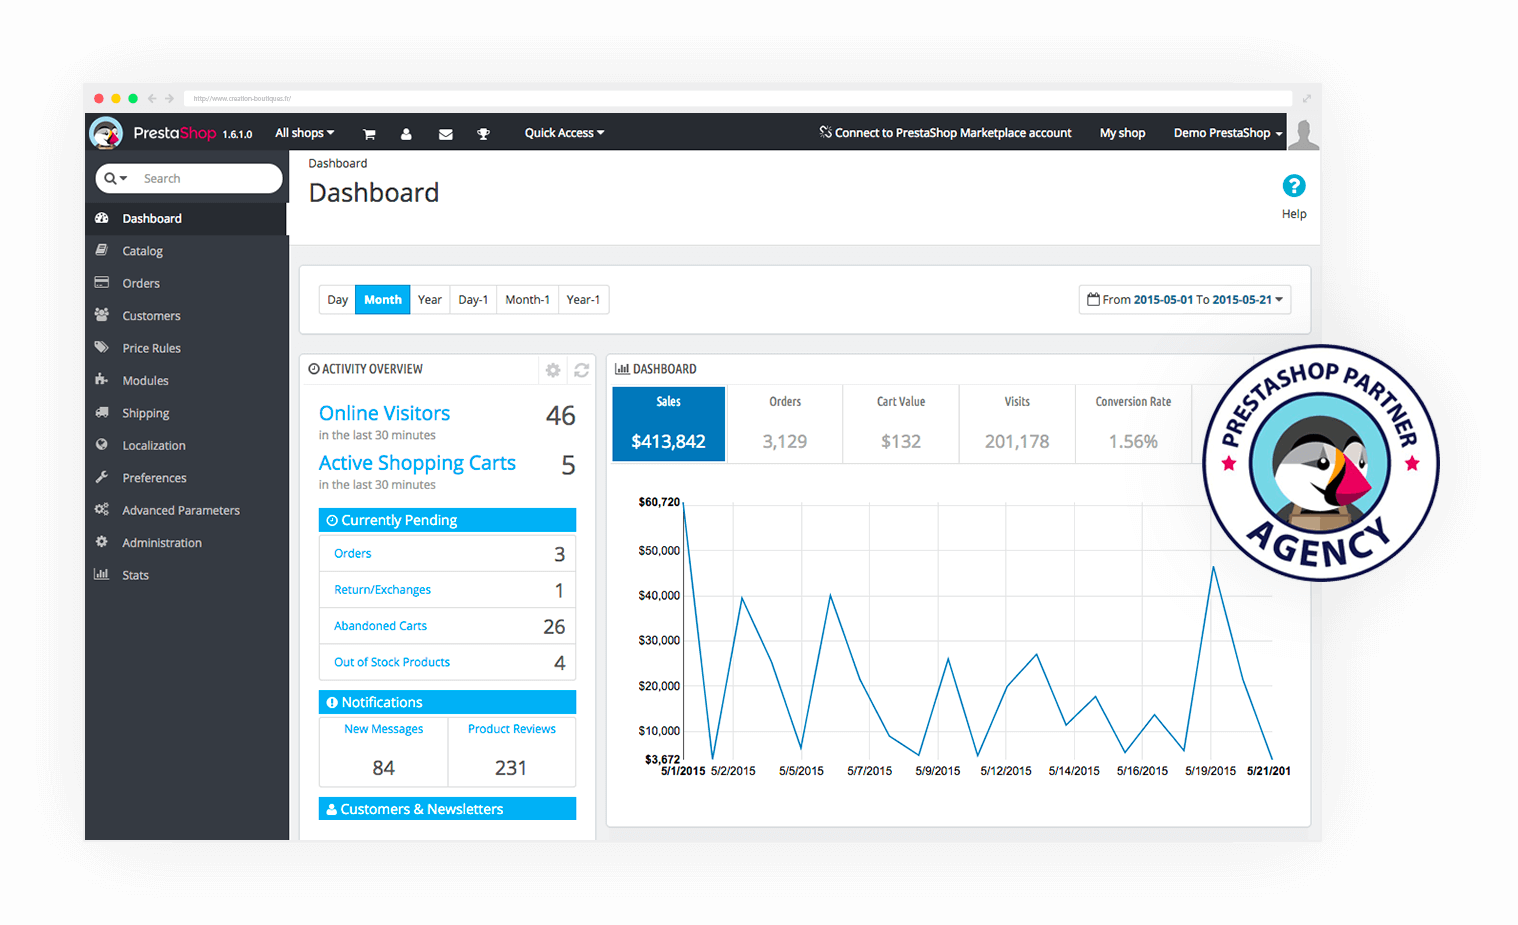Open the customer person icon in top bar
Viewport: 1518px width, 925px height.
(x=406, y=134)
